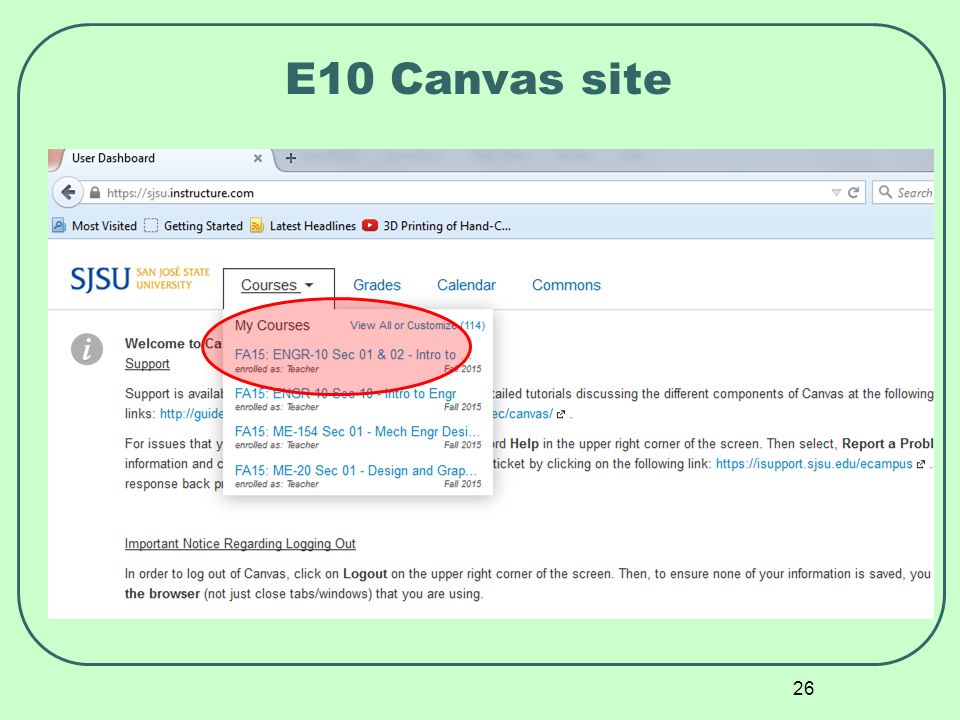Open the Most Visited bookmark

pyautogui.click(x=94, y=226)
